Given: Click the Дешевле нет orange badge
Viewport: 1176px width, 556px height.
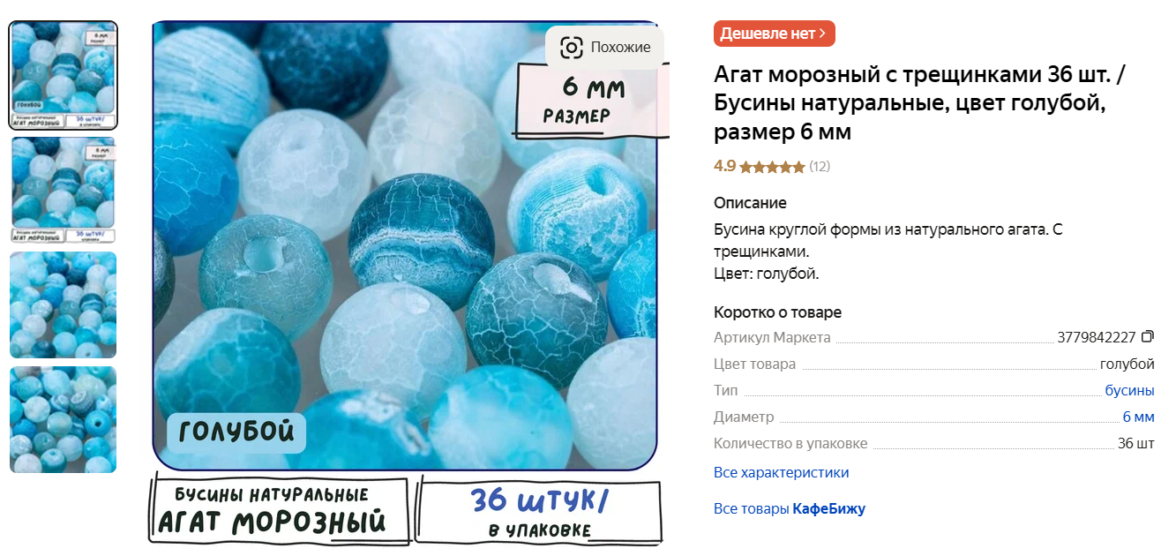Looking at the screenshot, I should 774,33.
